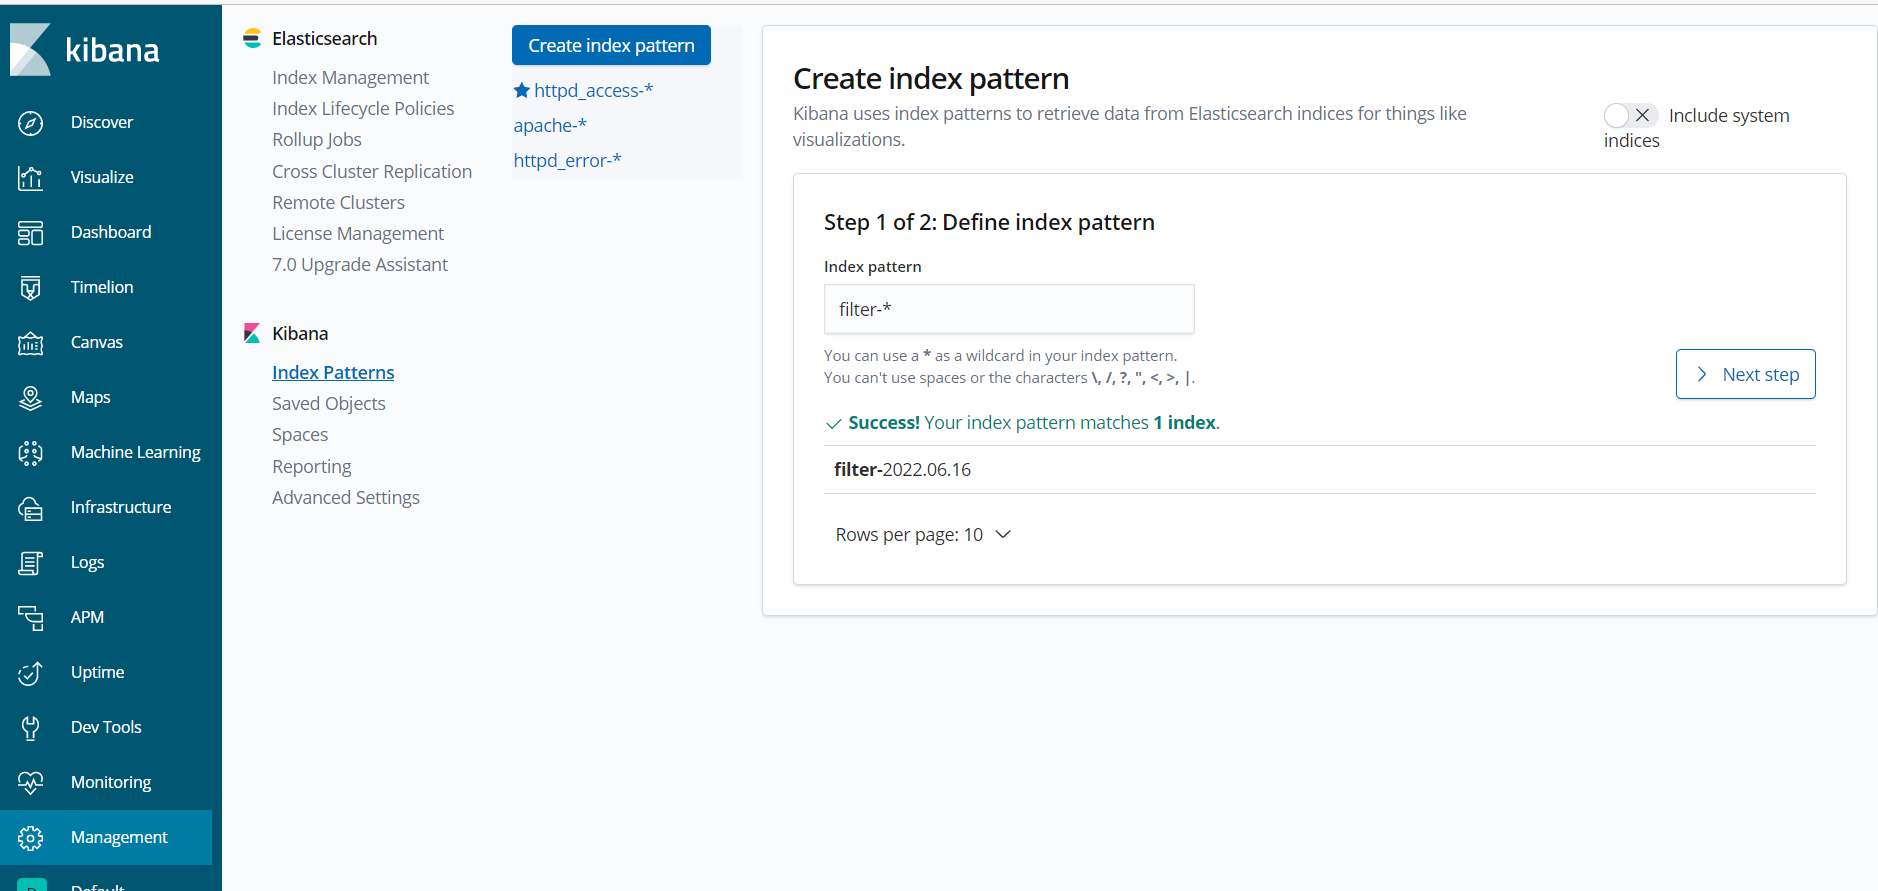1878x891 pixels.
Task: Select the httpd_error-* index pattern
Action: pos(567,161)
